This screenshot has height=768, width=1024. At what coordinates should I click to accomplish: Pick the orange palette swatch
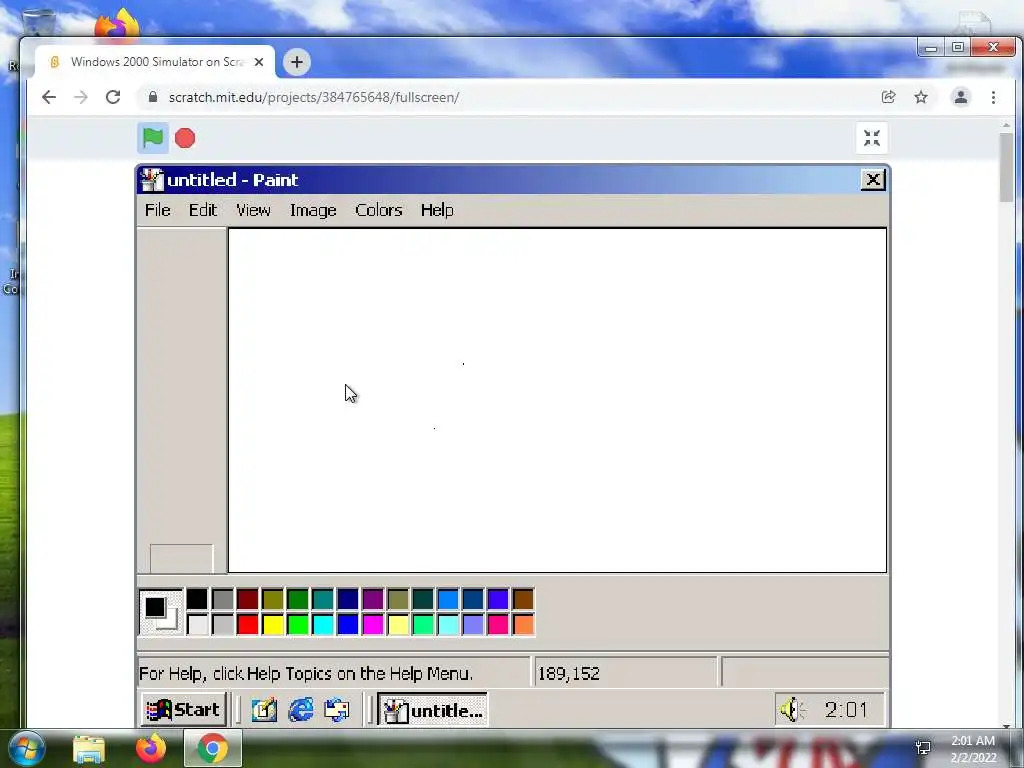pos(523,624)
